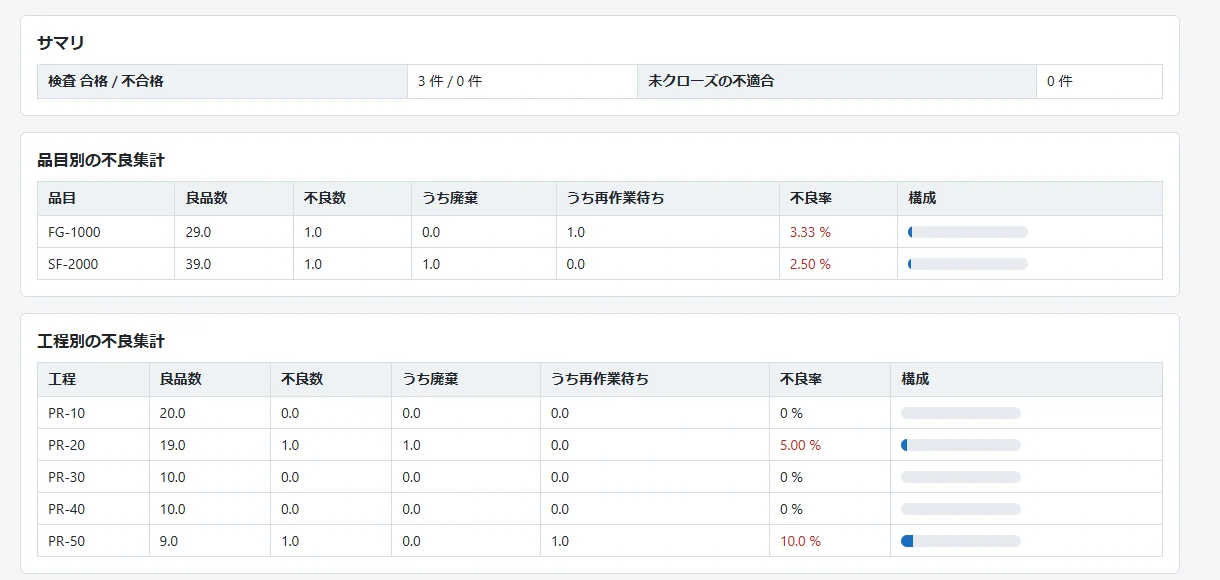The width and height of the screenshot is (1220, 580).
Task: Click the 検査 合格 / 不合格 label
Action: click(106, 81)
